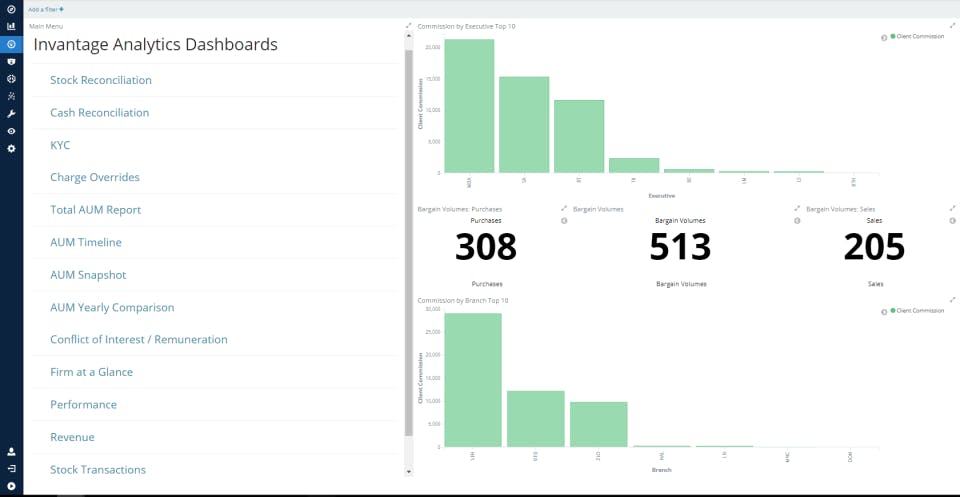Toggle legend on Commission by Branch chart
Screen dimensions: 960x497
point(884,311)
